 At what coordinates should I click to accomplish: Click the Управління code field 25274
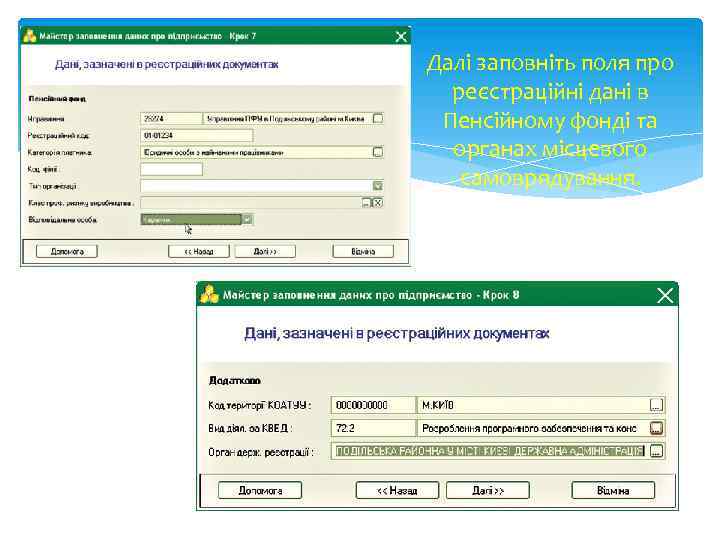(171, 118)
